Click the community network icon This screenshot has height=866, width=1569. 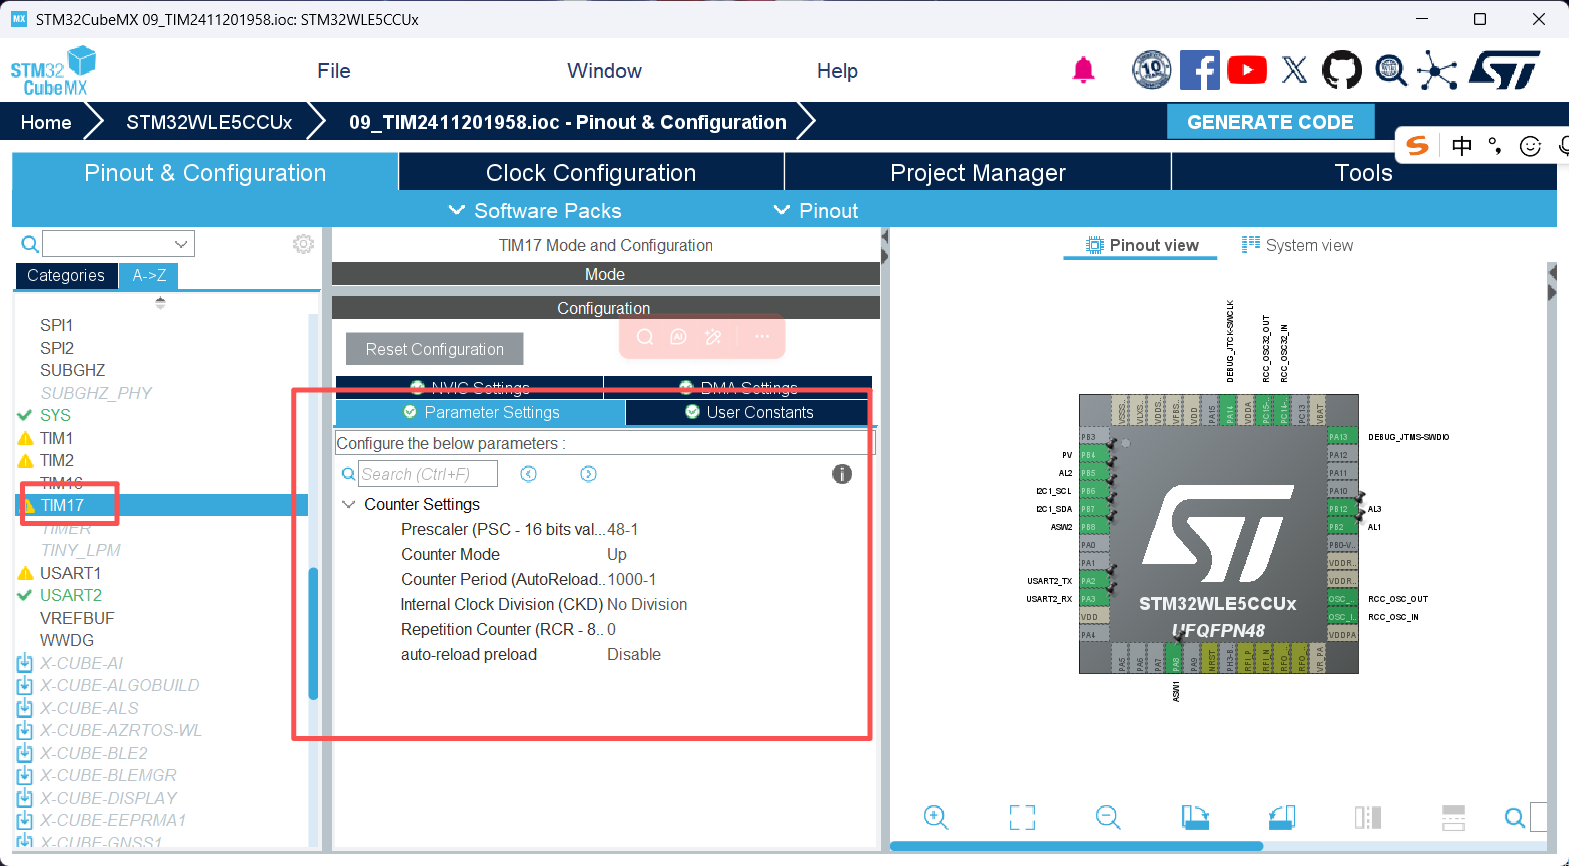[1437, 70]
